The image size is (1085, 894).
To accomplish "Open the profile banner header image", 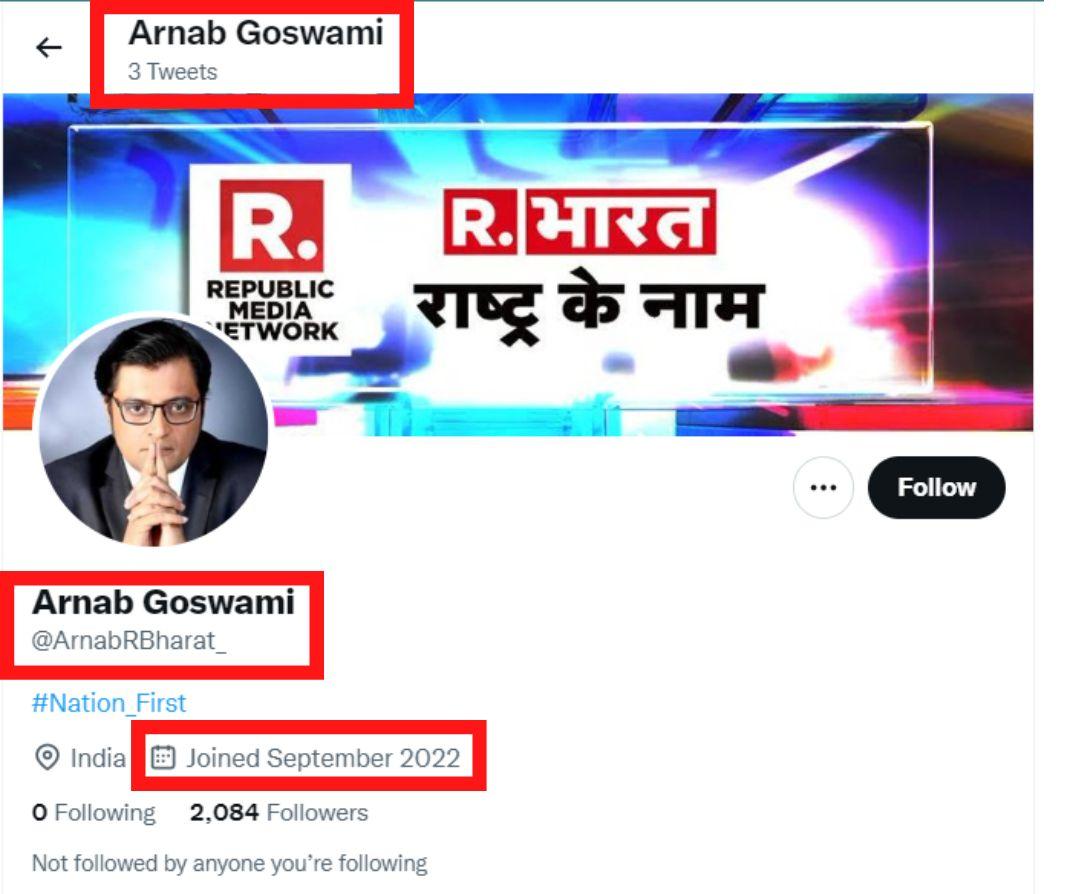I will pyautogui.click(x=518, y=262).
